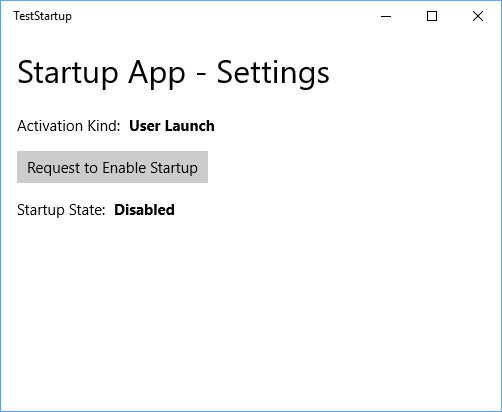Click the Startup State label
The height and width of the screenshot is (412, 502).
pyautogui.click(x=61, y=210)
